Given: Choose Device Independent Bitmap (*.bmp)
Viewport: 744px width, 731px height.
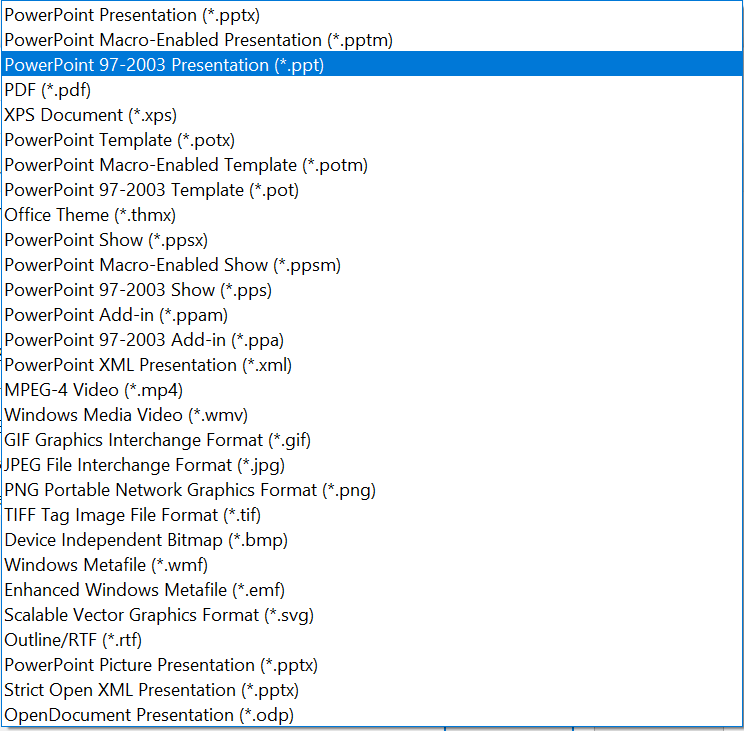Looking at the screenshot, I should click(372, 539).
